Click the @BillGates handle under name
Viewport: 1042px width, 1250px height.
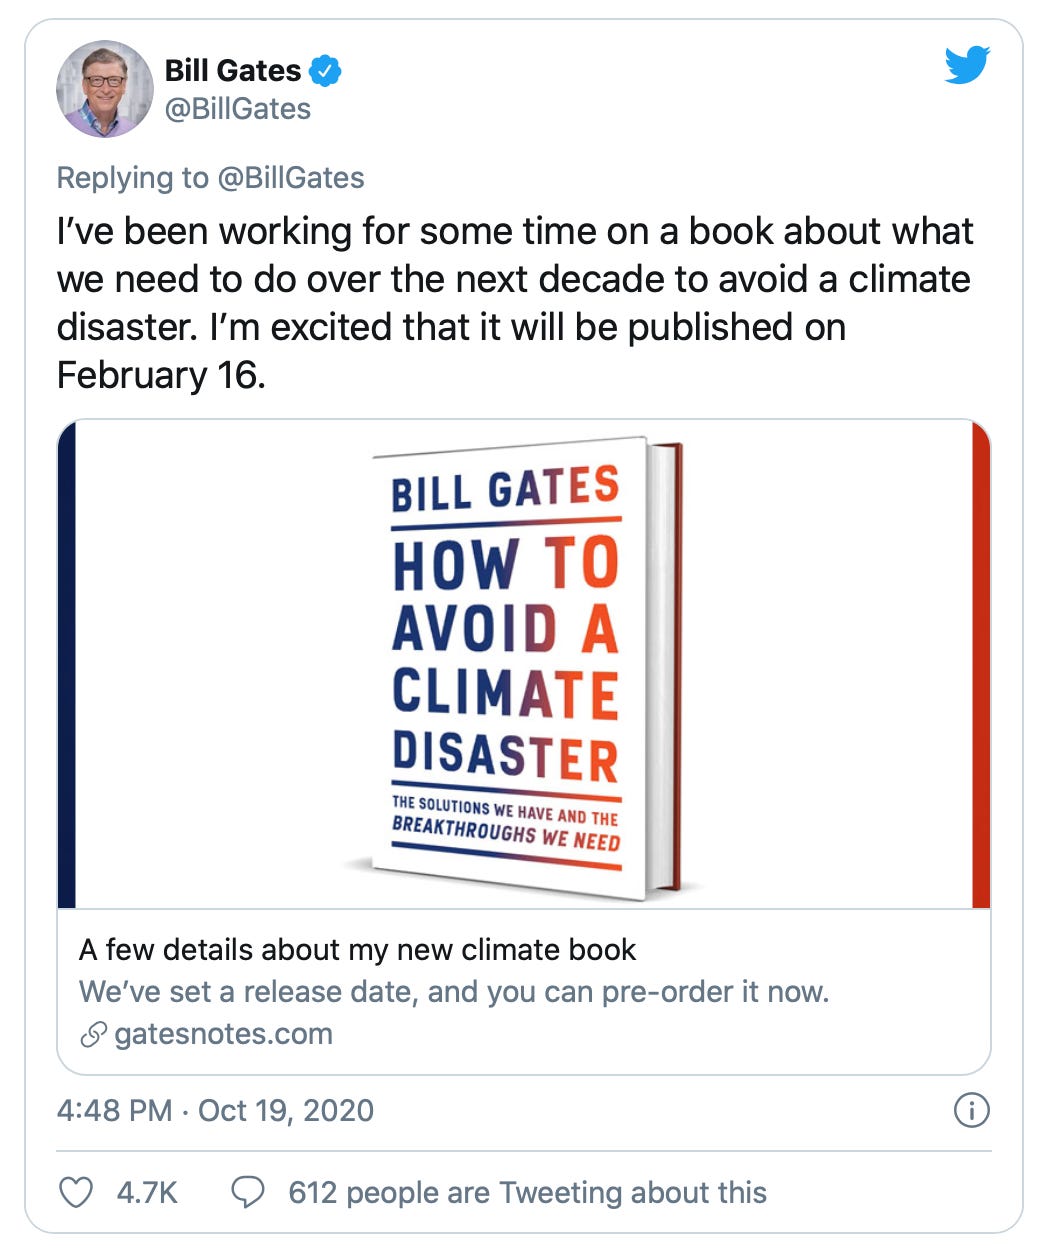[238, 109]
